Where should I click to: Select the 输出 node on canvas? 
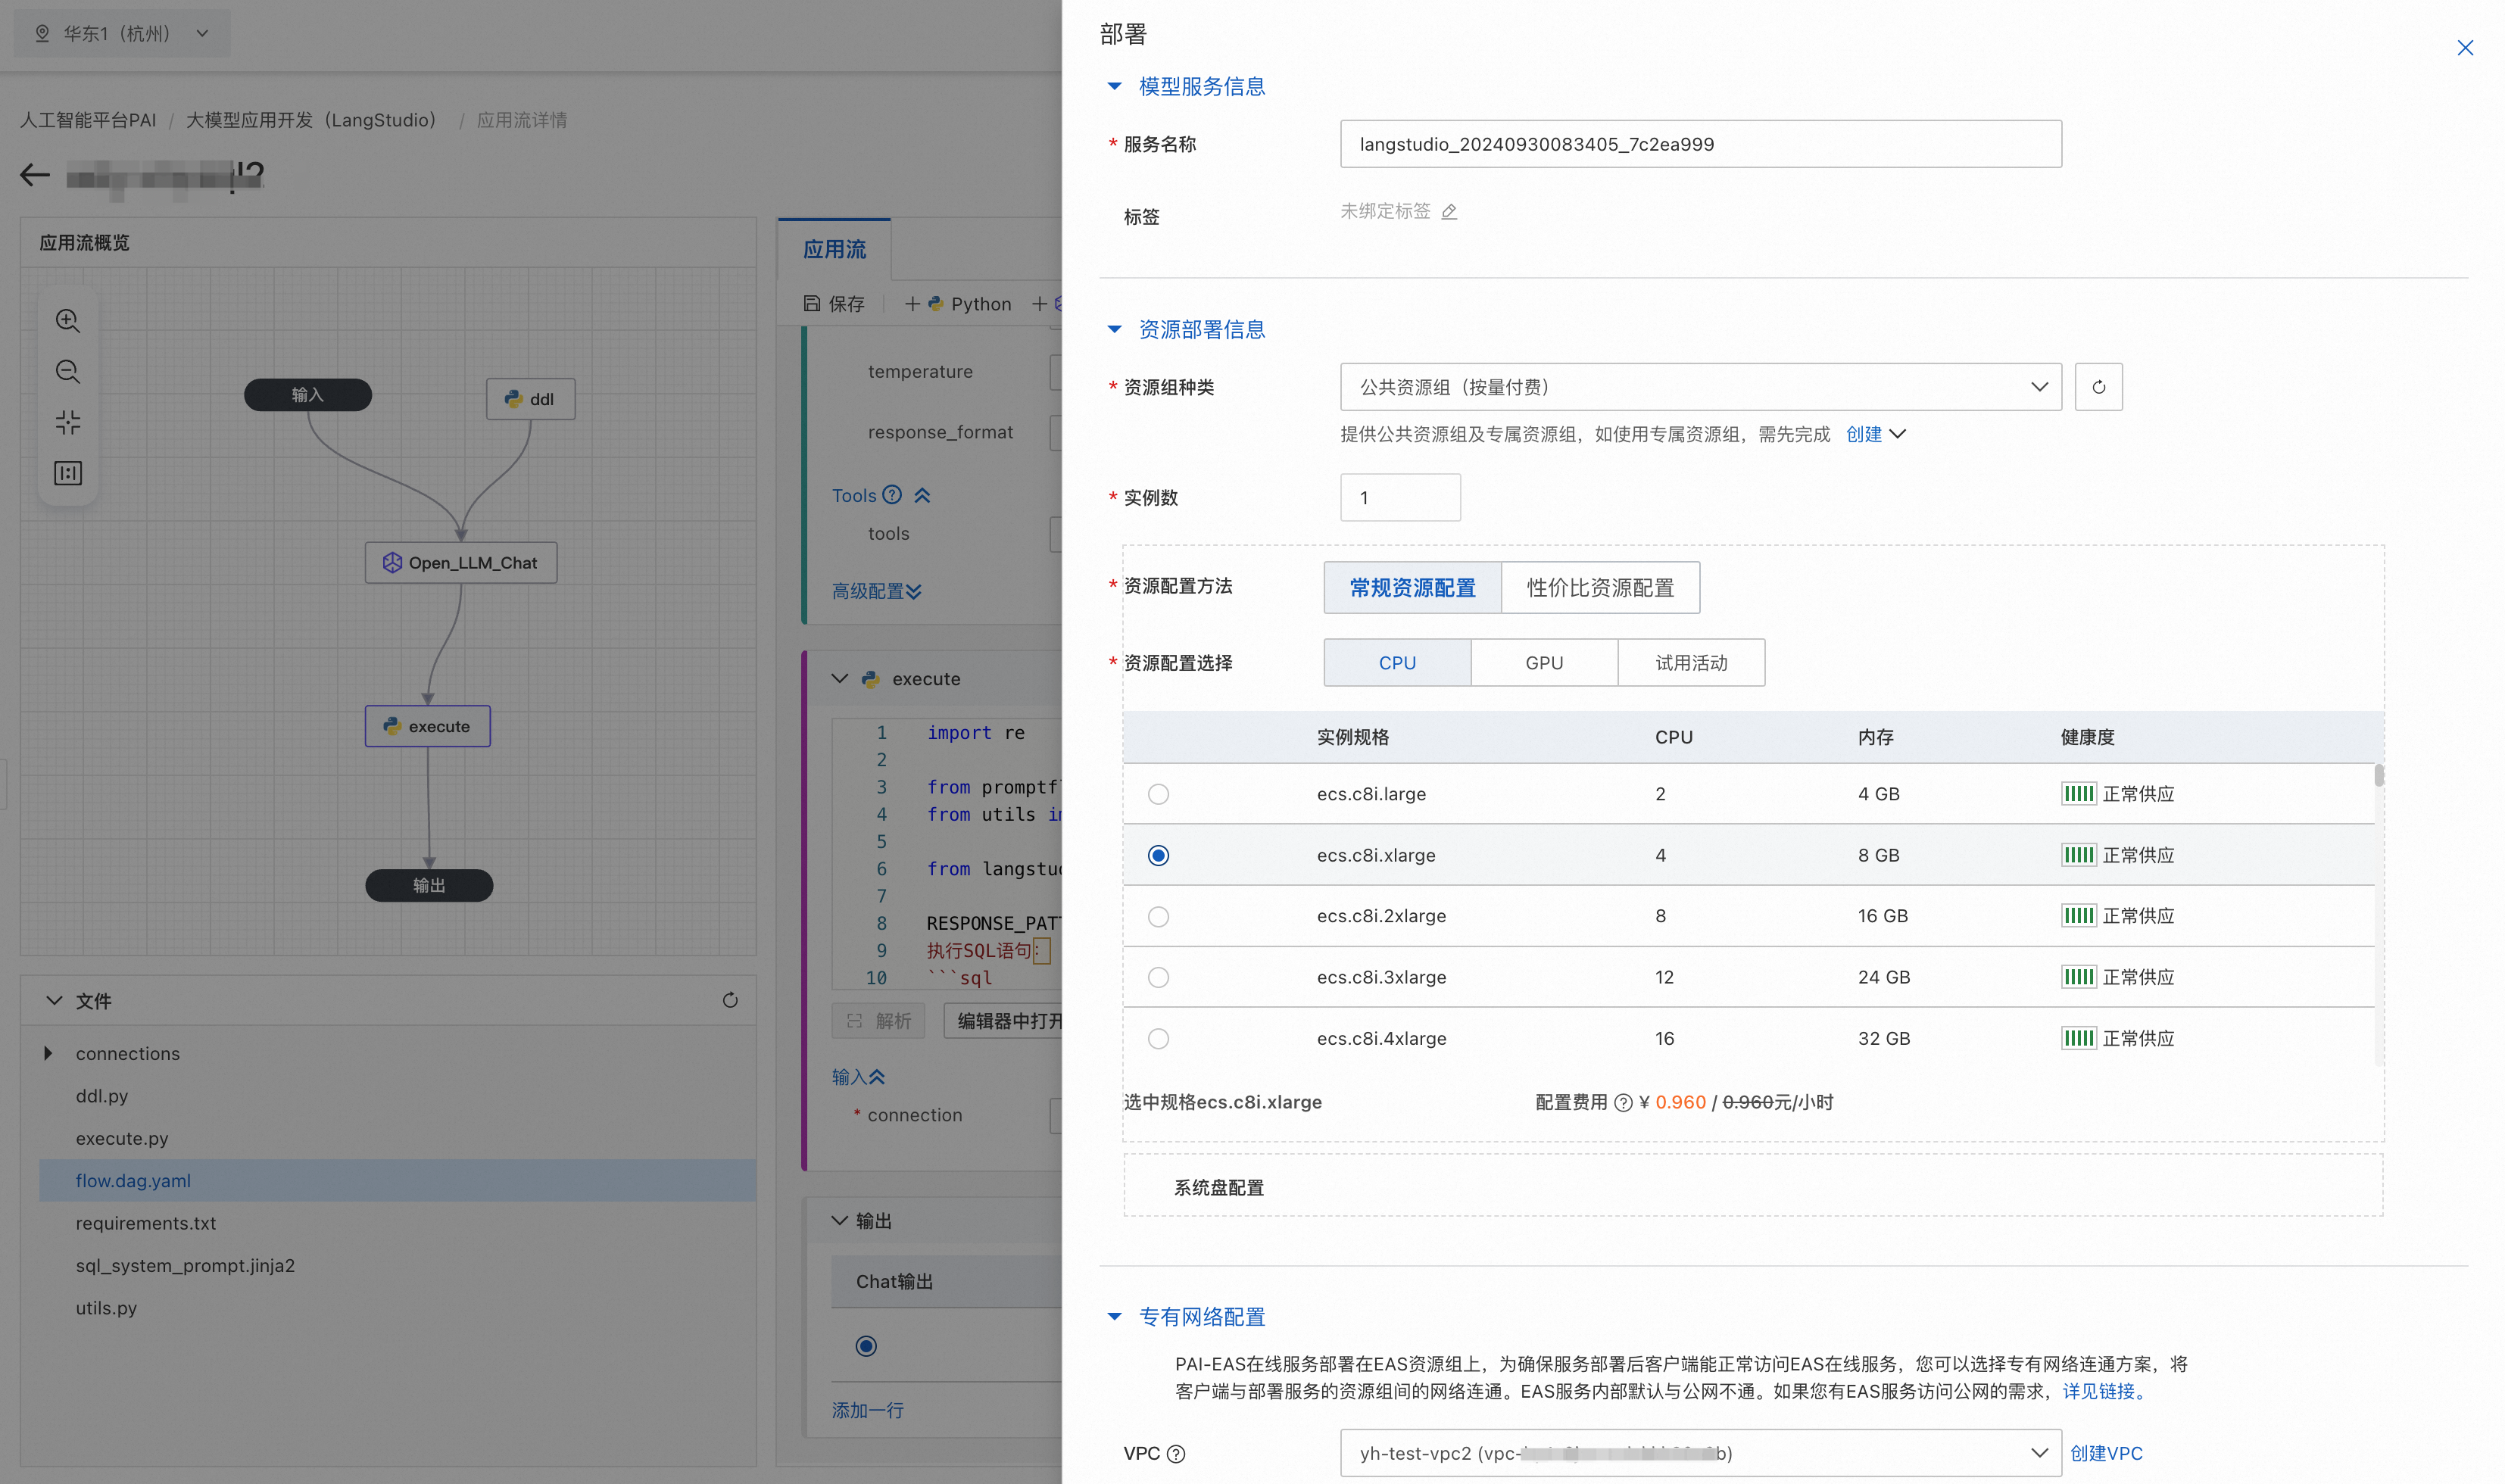(x=429, y=885)
